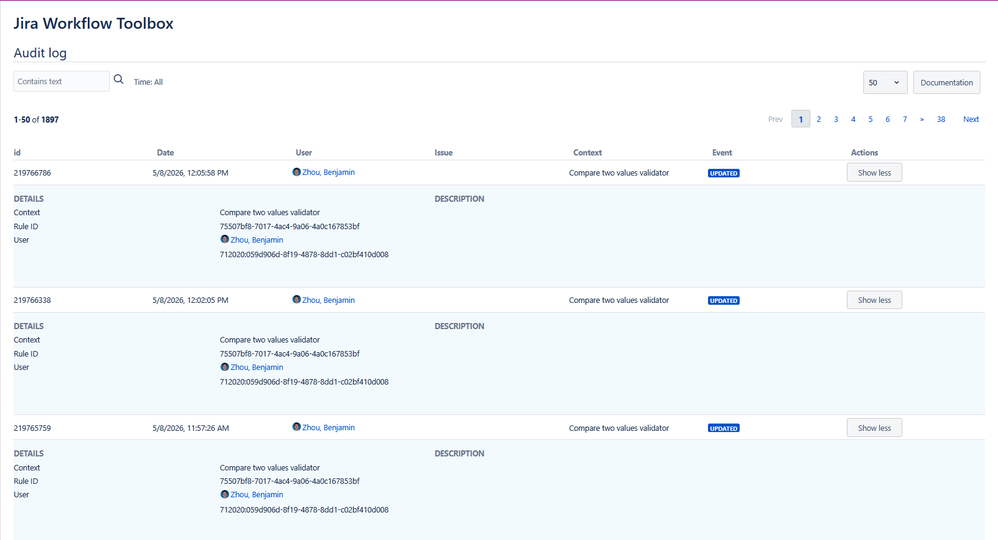
Task: Click the Event column header
Action: (x=722, y=152)
